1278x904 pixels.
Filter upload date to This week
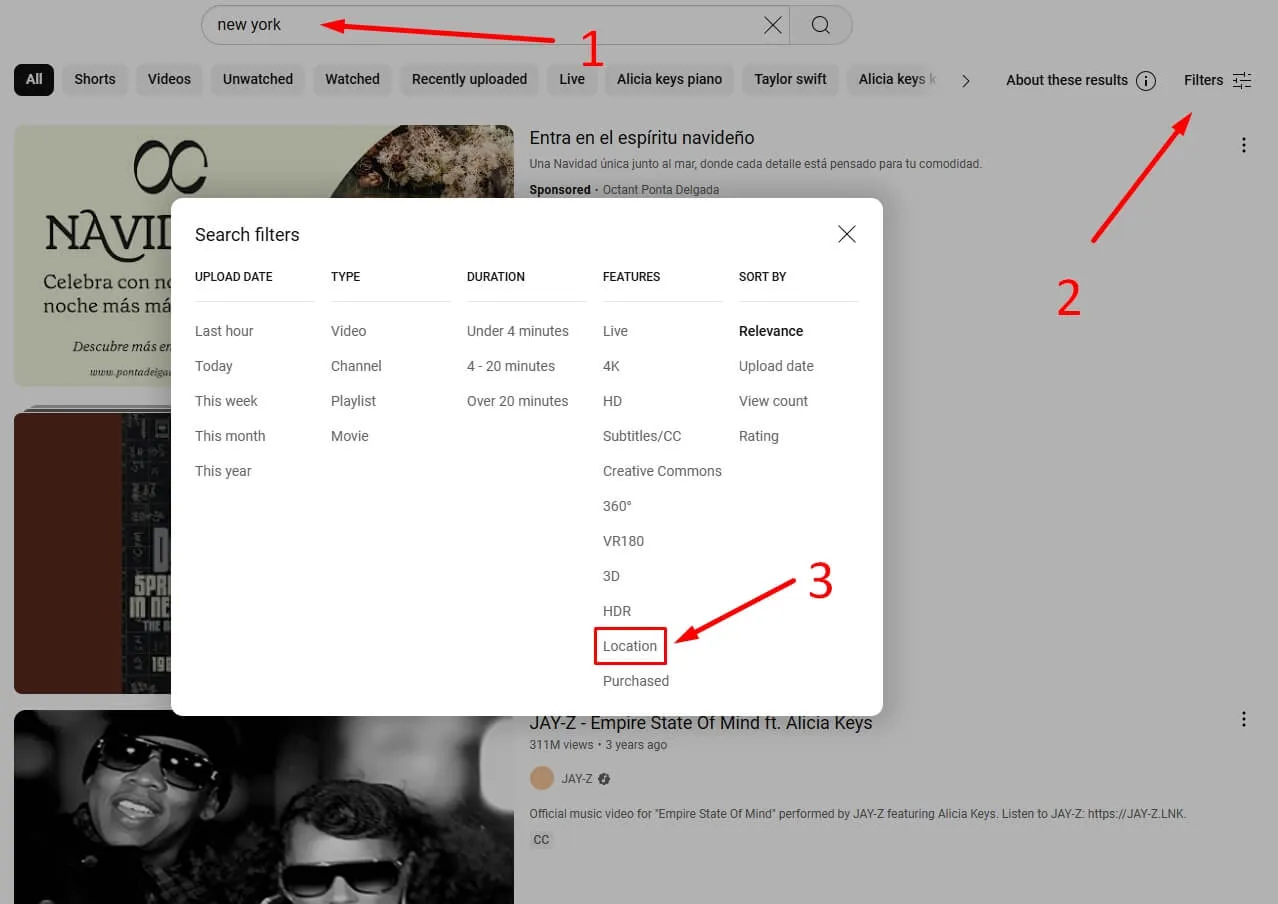click(226, 401)
